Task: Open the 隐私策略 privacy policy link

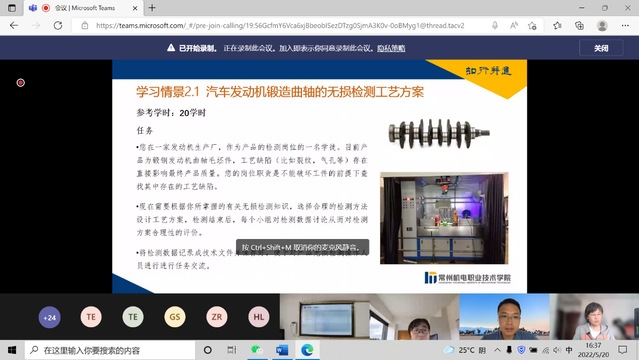Action: tap(391, 48)
